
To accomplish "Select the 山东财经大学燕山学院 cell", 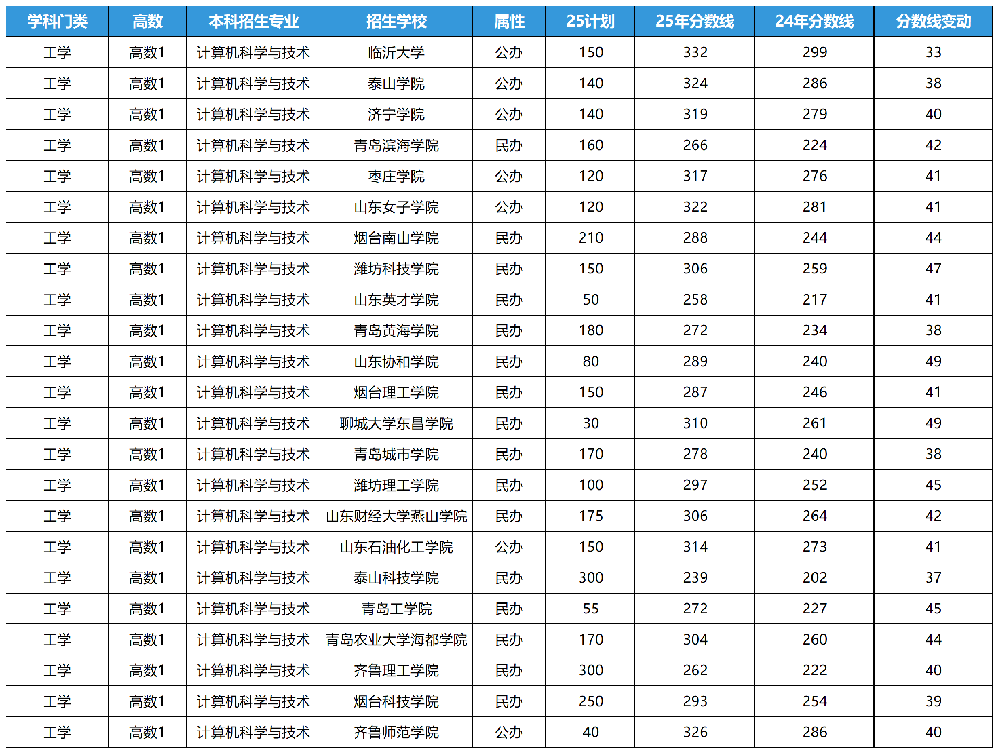I will (396, 516).
